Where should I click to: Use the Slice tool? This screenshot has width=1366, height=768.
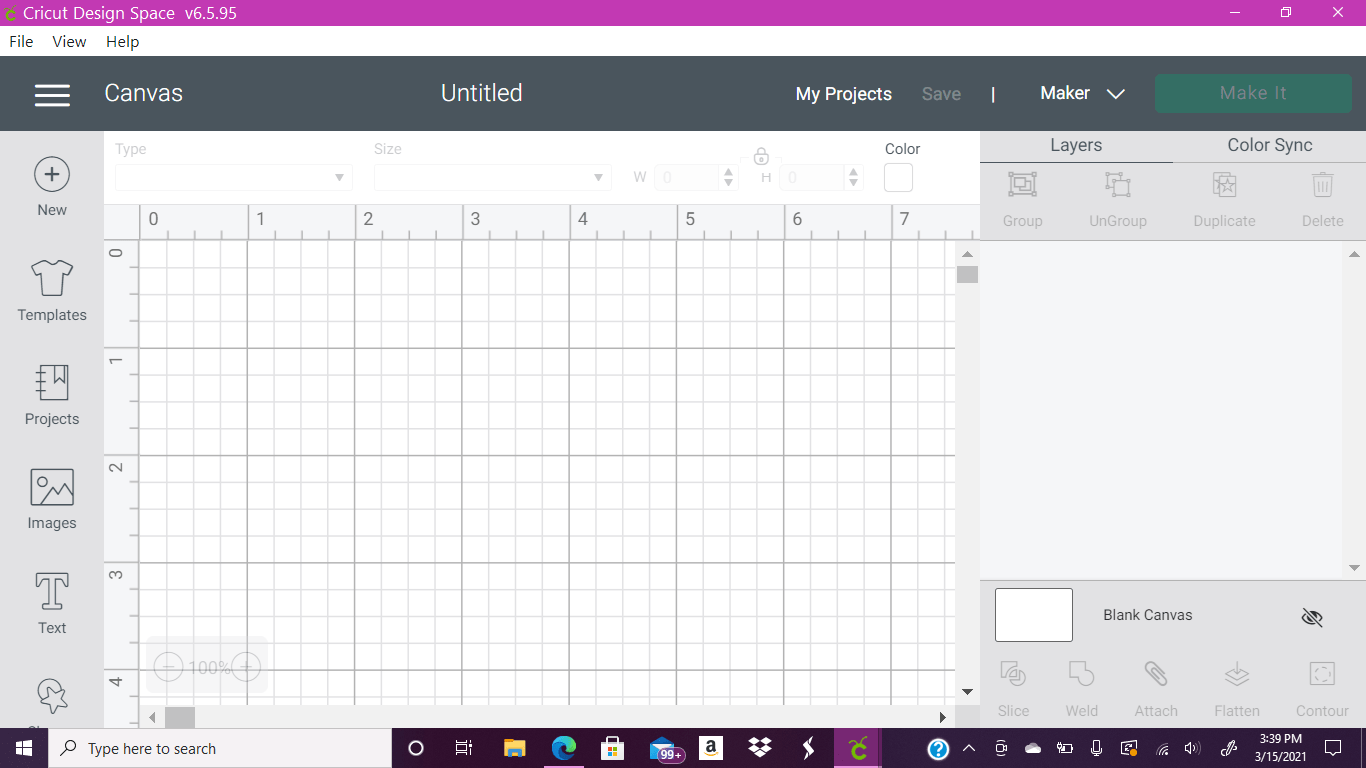[x=1013, y=687]
